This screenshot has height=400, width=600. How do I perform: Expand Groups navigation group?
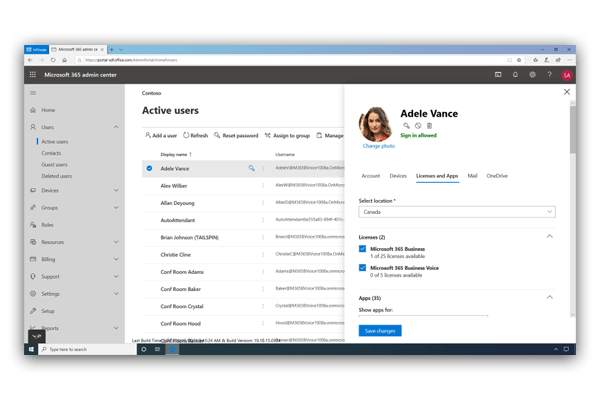116,207
